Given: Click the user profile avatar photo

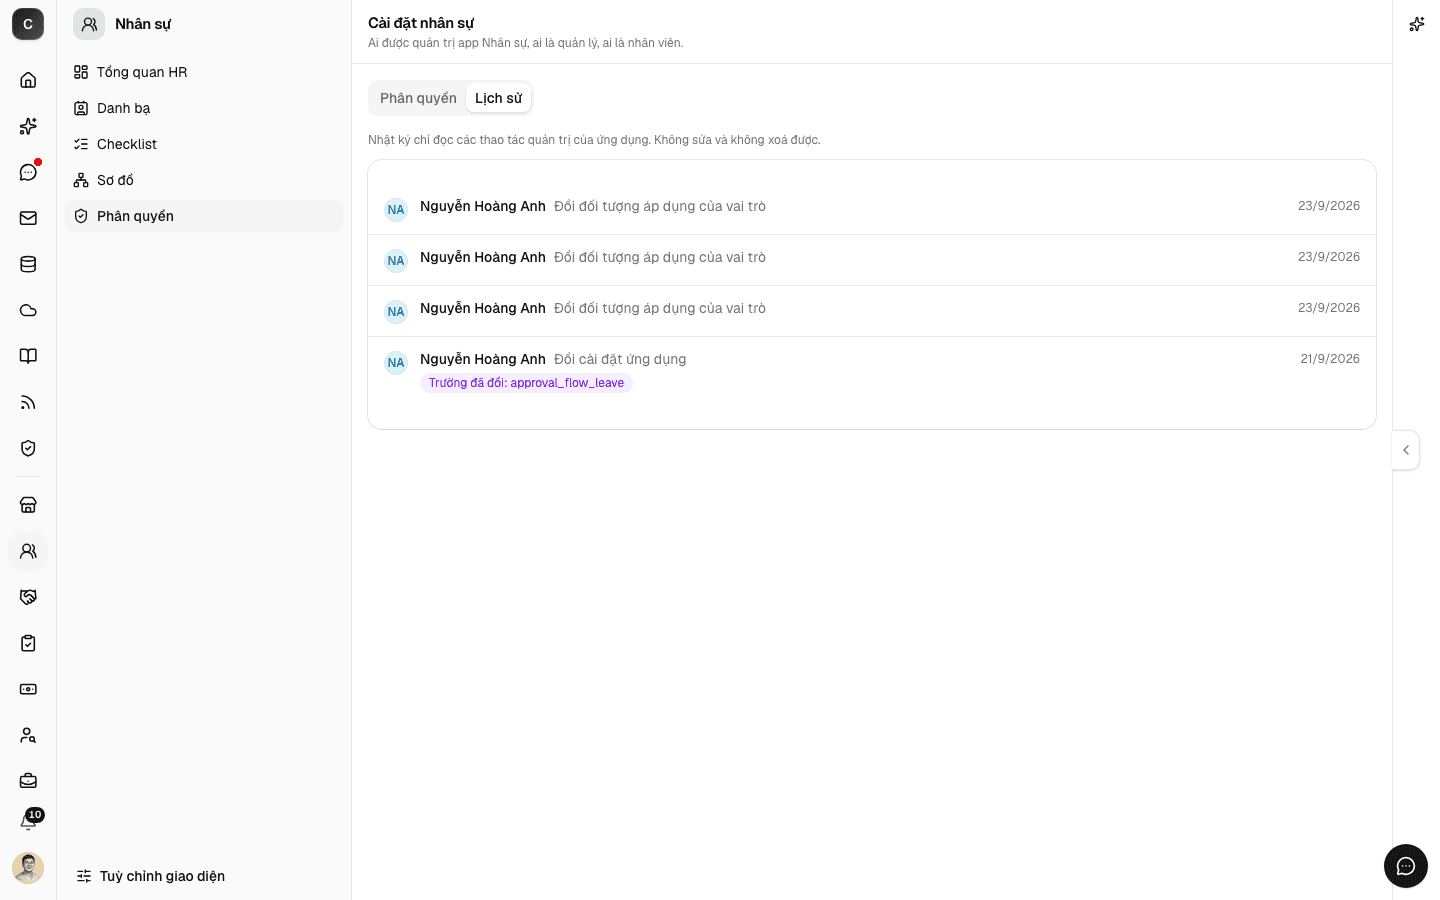Looking at the screenshot, I should [28, 868].
